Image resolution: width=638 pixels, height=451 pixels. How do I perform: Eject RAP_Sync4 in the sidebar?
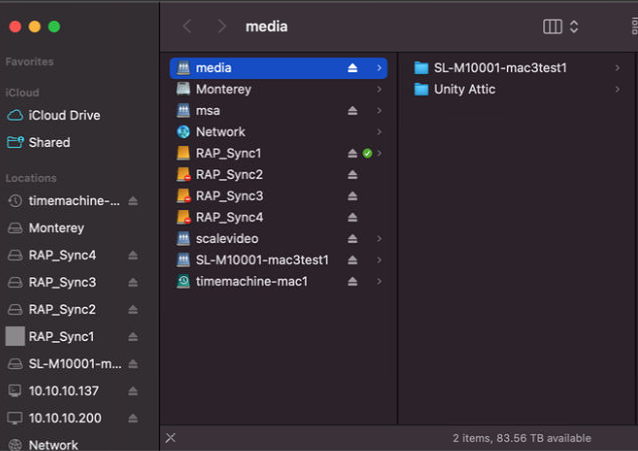point(133,255)
